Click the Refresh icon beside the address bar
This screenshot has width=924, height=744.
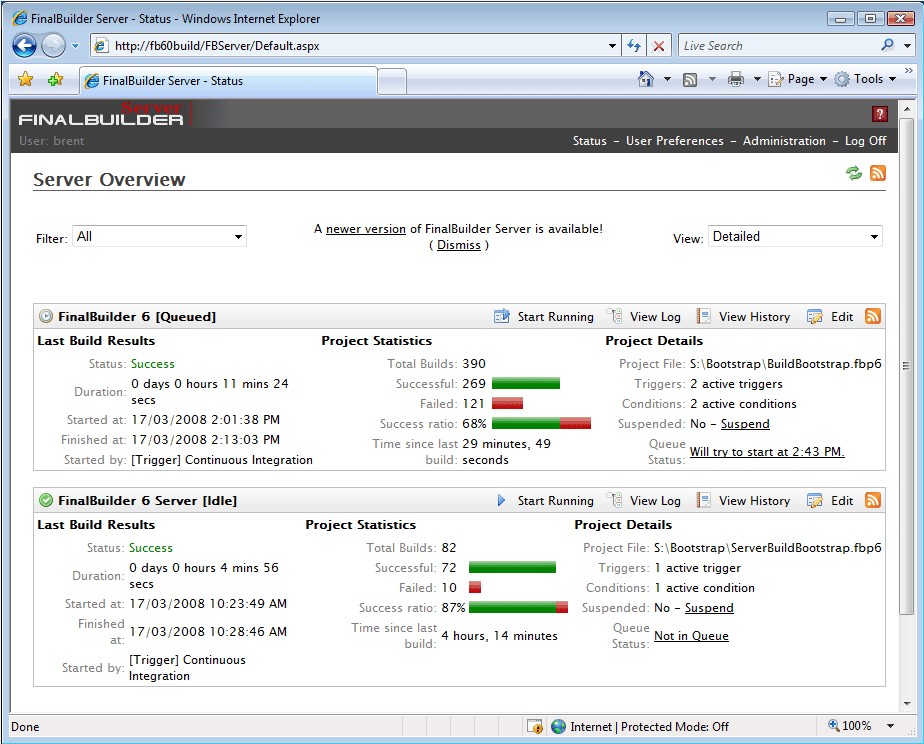click(634, 46)
